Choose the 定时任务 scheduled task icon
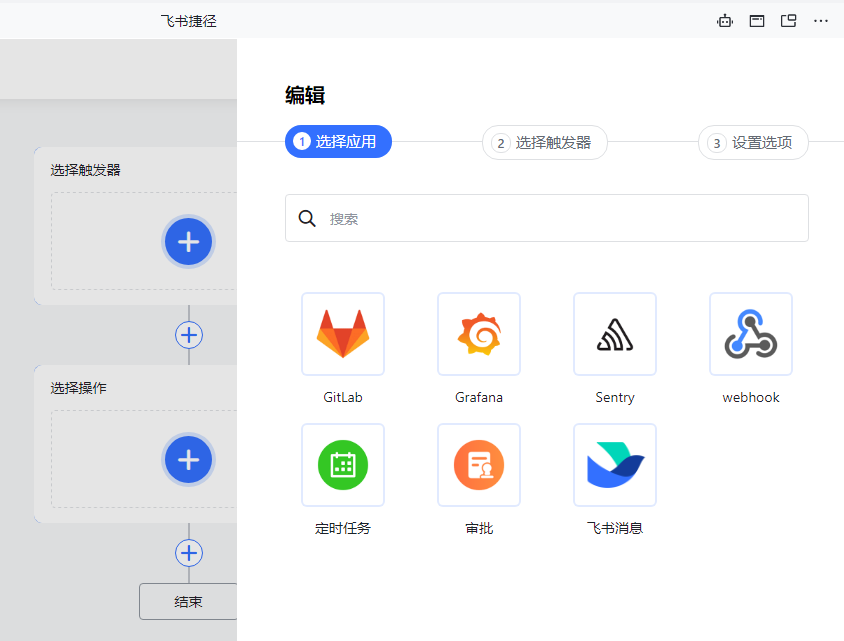The width and height of the screenshot is (844, 641). pos(343,465)
